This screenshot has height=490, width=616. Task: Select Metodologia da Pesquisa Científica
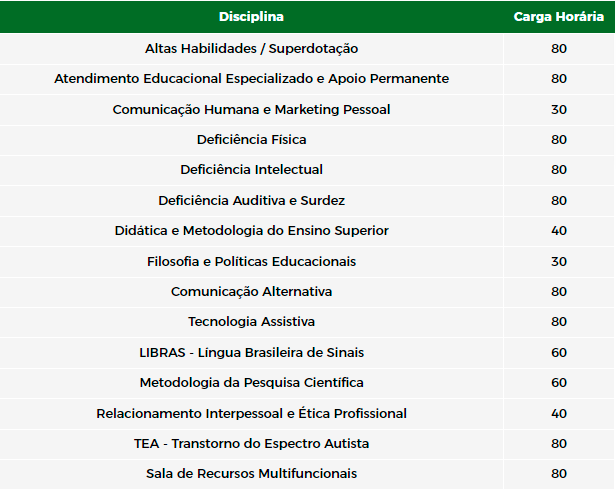(x=251, y=383)
